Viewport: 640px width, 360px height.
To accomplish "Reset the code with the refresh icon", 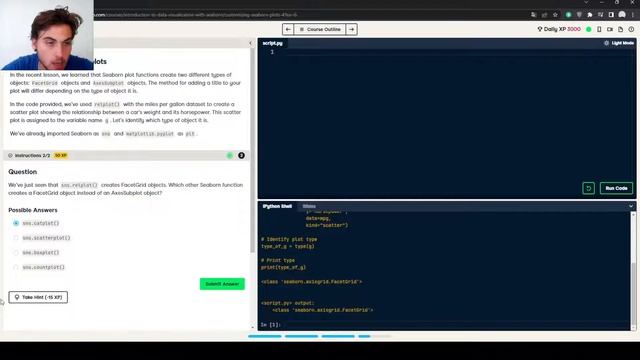I will (x=588, y=188).
